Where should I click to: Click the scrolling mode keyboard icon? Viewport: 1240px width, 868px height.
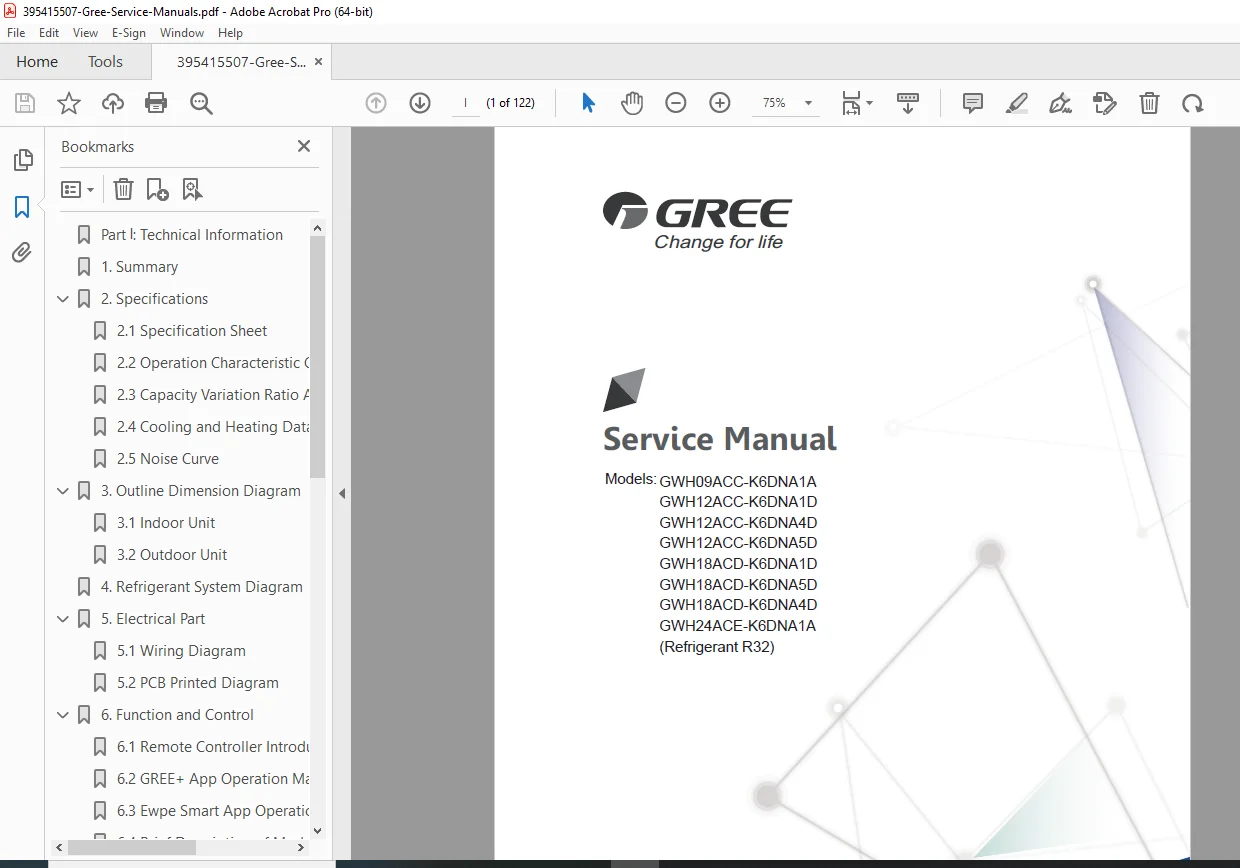[908, 103]
